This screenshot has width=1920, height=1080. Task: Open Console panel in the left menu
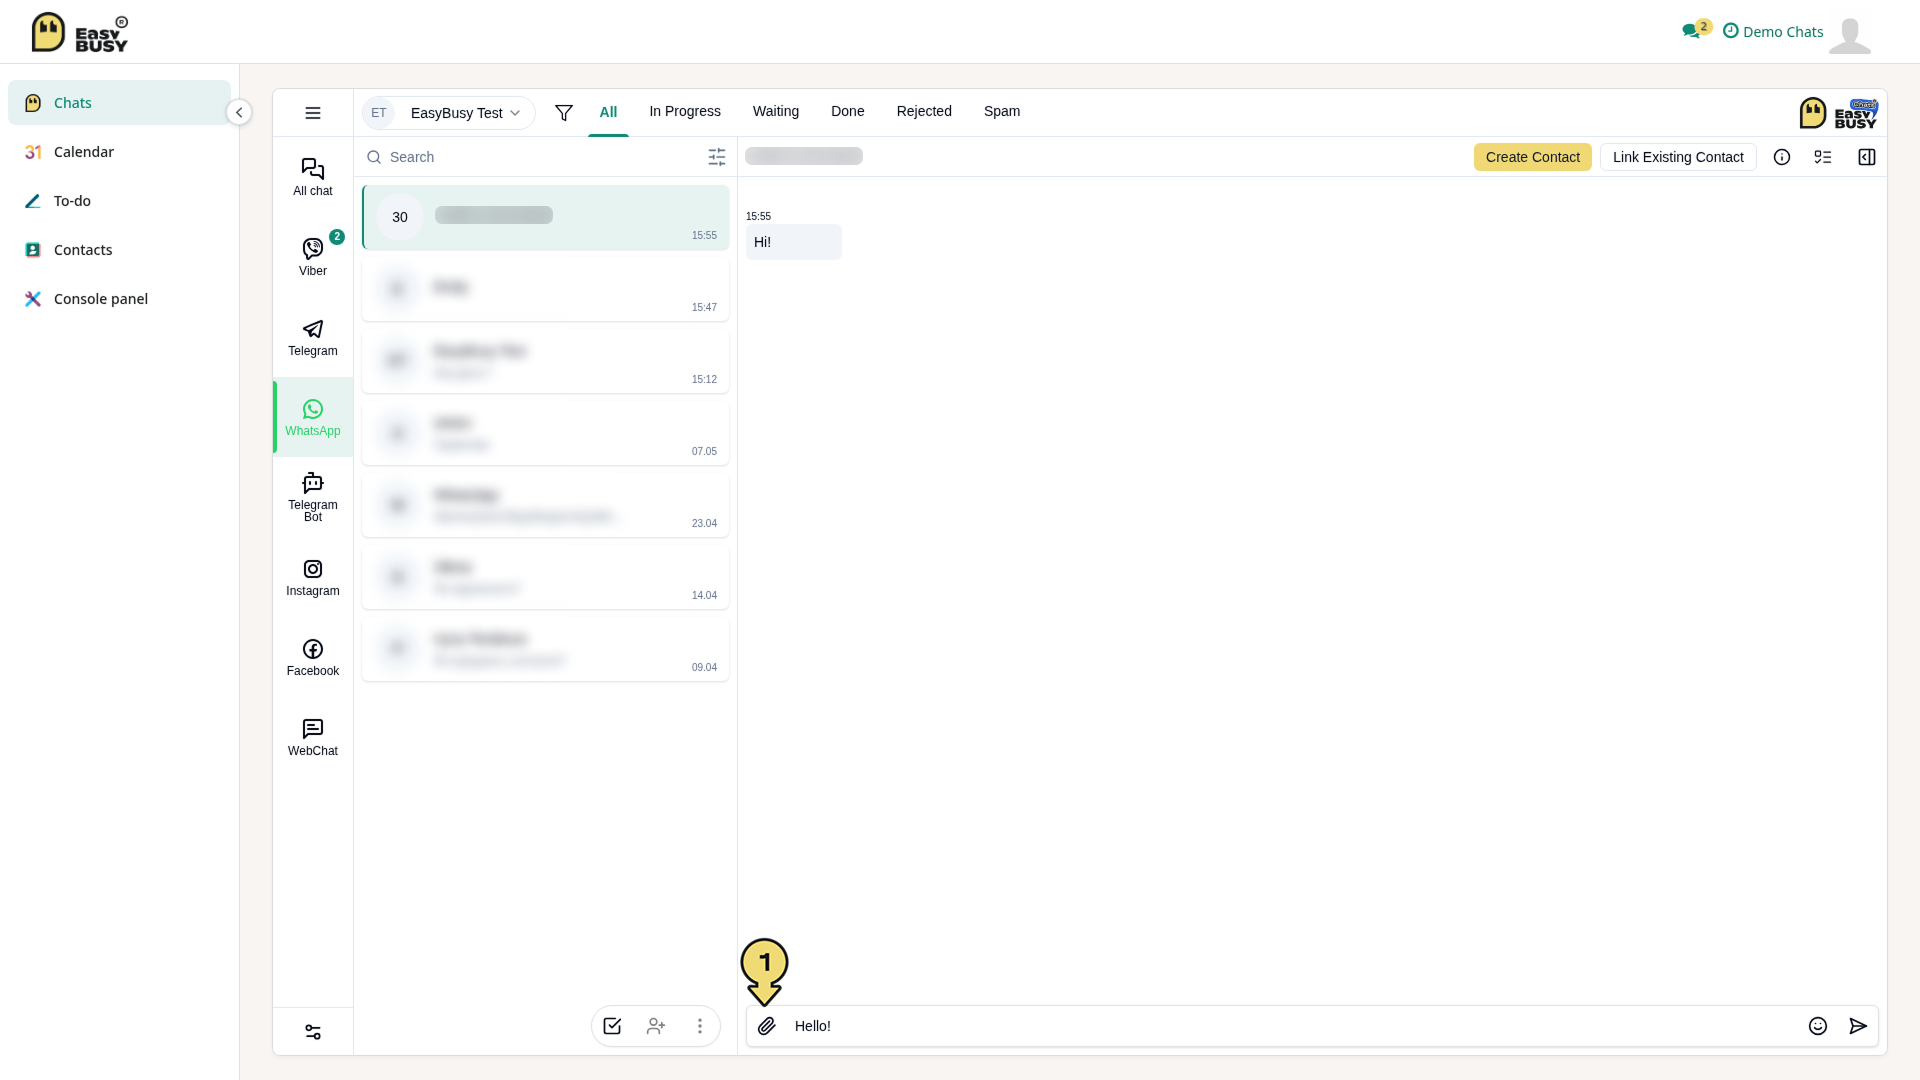(x=119, y=299)
